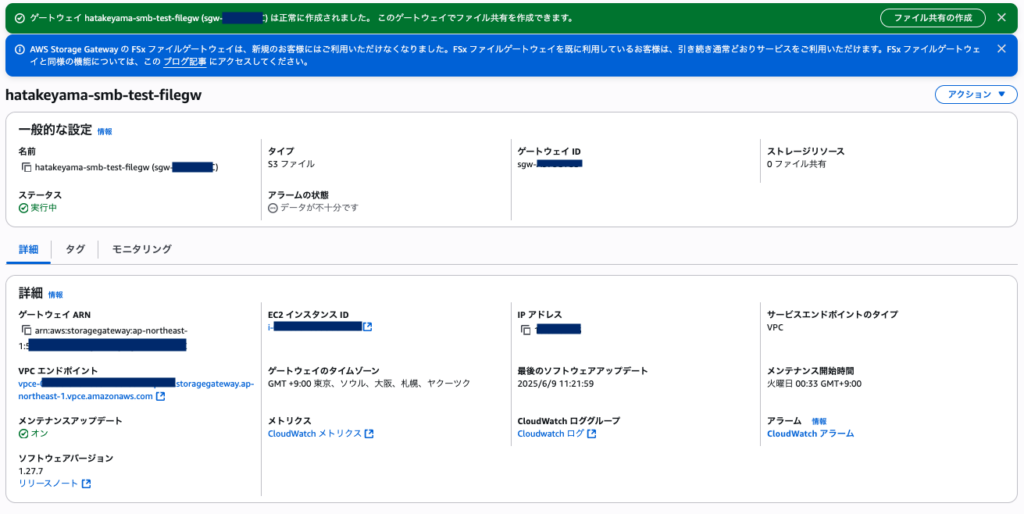1024x514 pixels.
Task: Open 情報 link next to アラーム
Action: click(819, 421)
